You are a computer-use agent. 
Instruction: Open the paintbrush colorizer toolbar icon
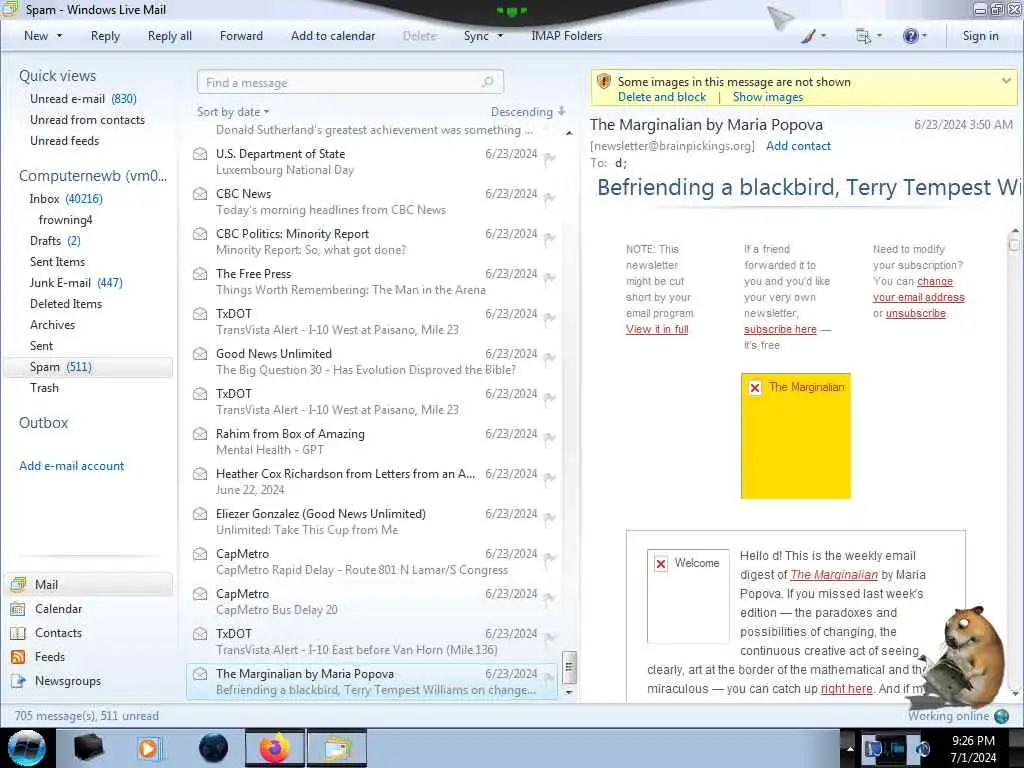[808, 36]
